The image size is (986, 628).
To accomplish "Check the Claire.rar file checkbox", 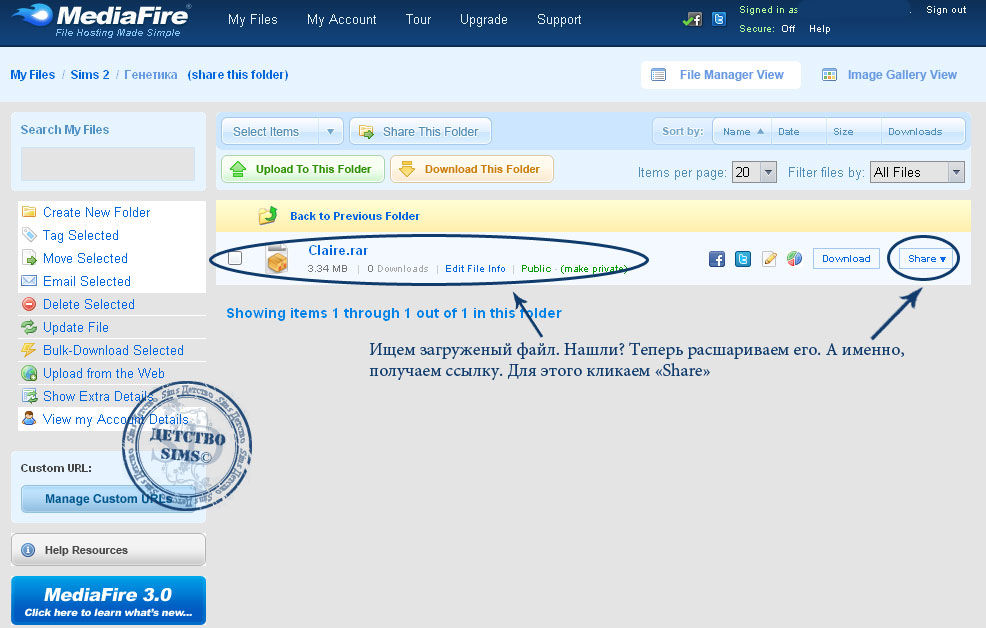I will [235, 258].
